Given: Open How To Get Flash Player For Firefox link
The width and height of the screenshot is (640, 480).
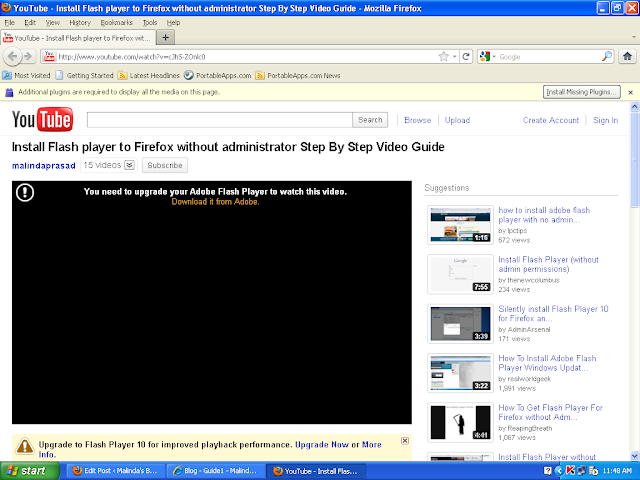Looking at the screenshot, I should [x=550, y=412].
